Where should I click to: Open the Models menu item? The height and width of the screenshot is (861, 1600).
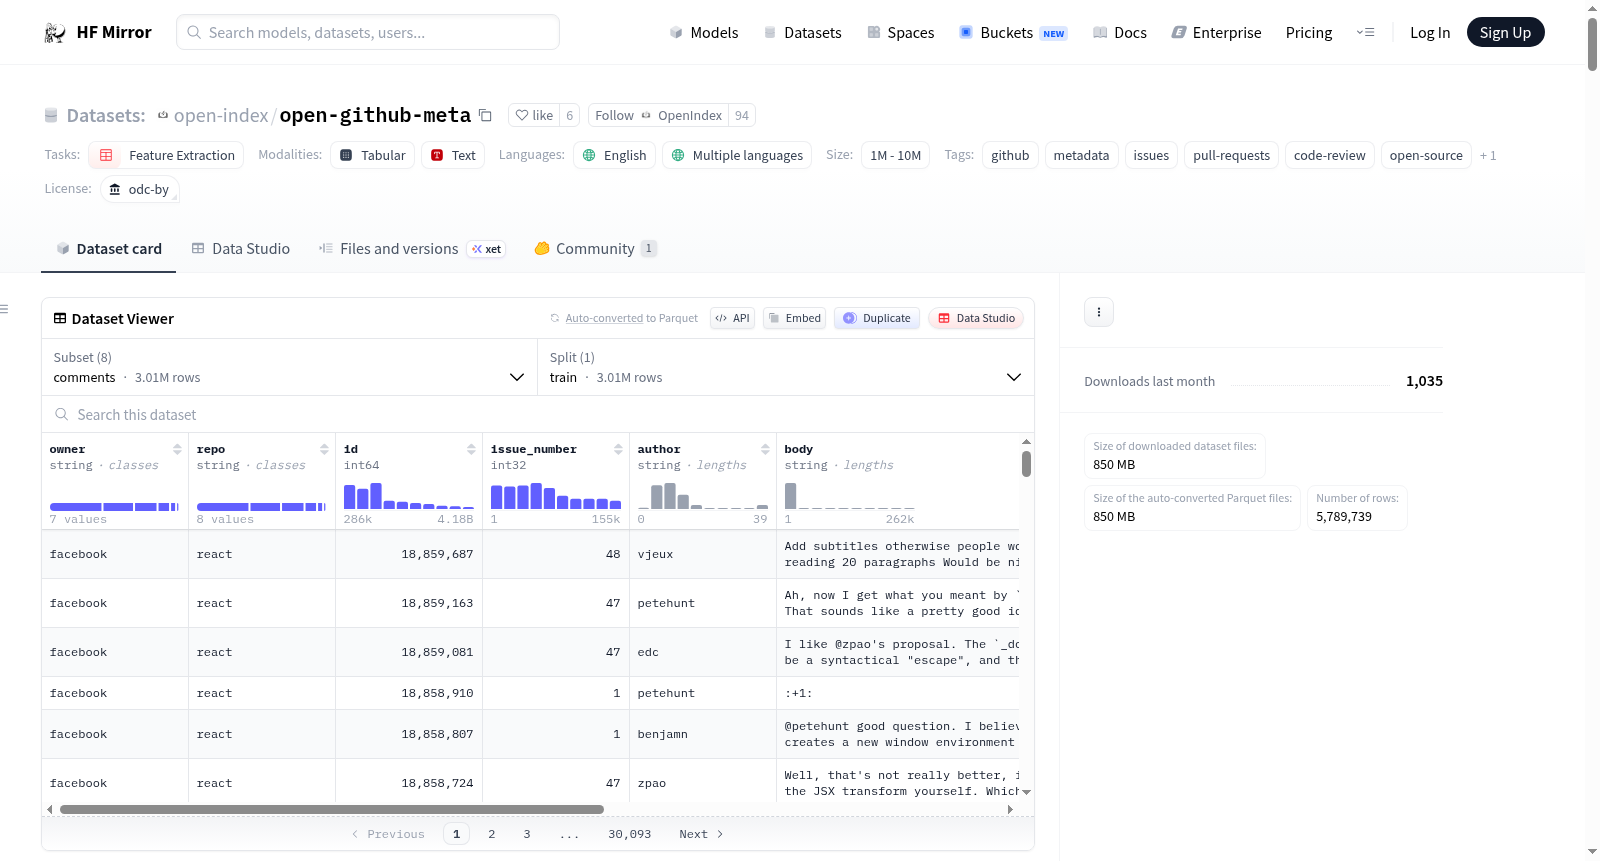[x=704, y=33]
